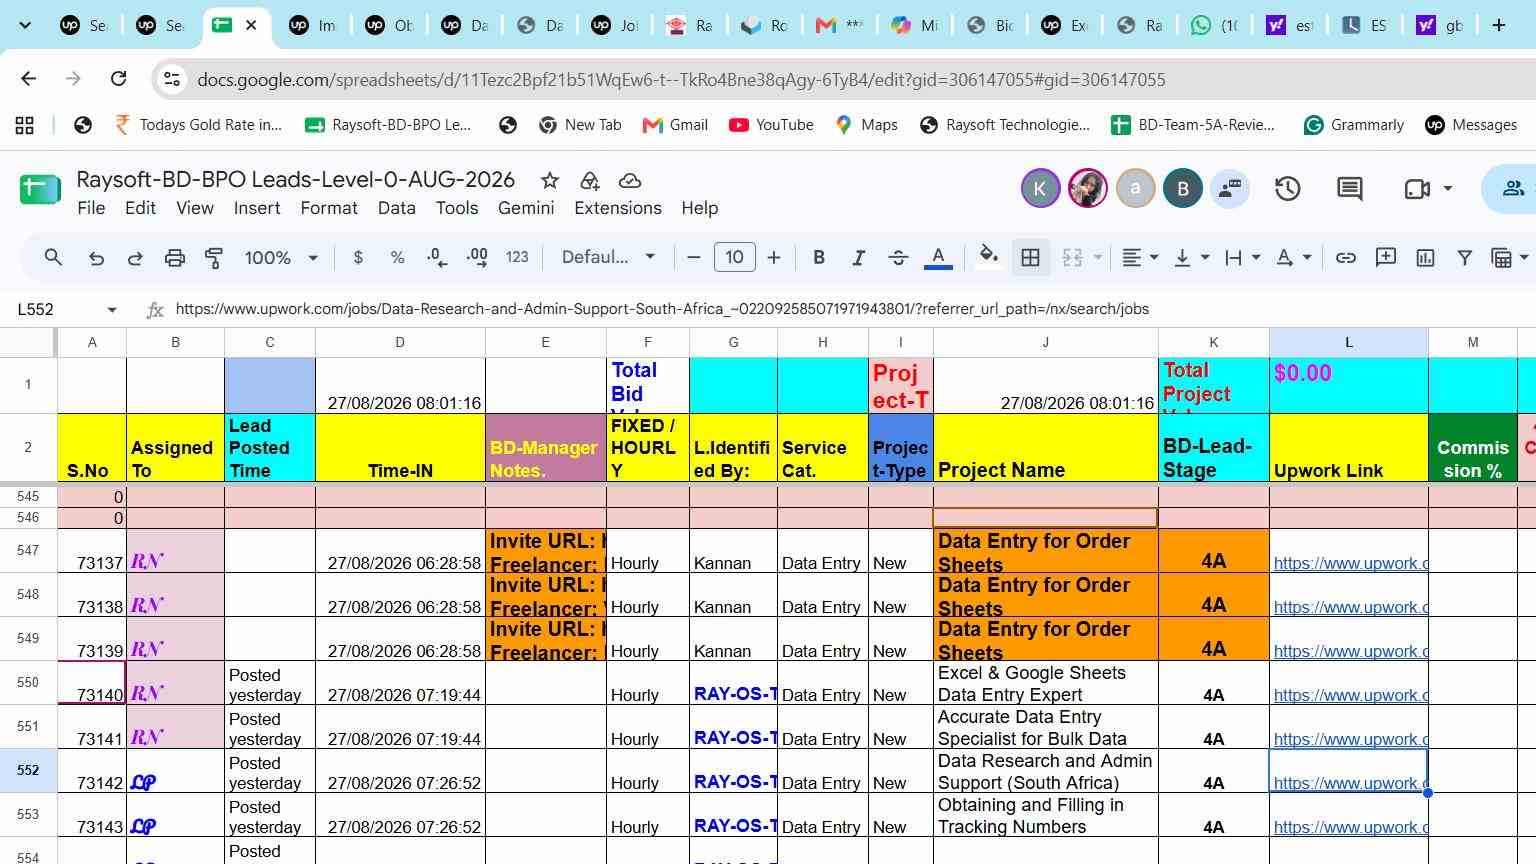Screen dimensions: 1536x864
Task: Open the Extensions menu
Action: (x=617, y=208)
